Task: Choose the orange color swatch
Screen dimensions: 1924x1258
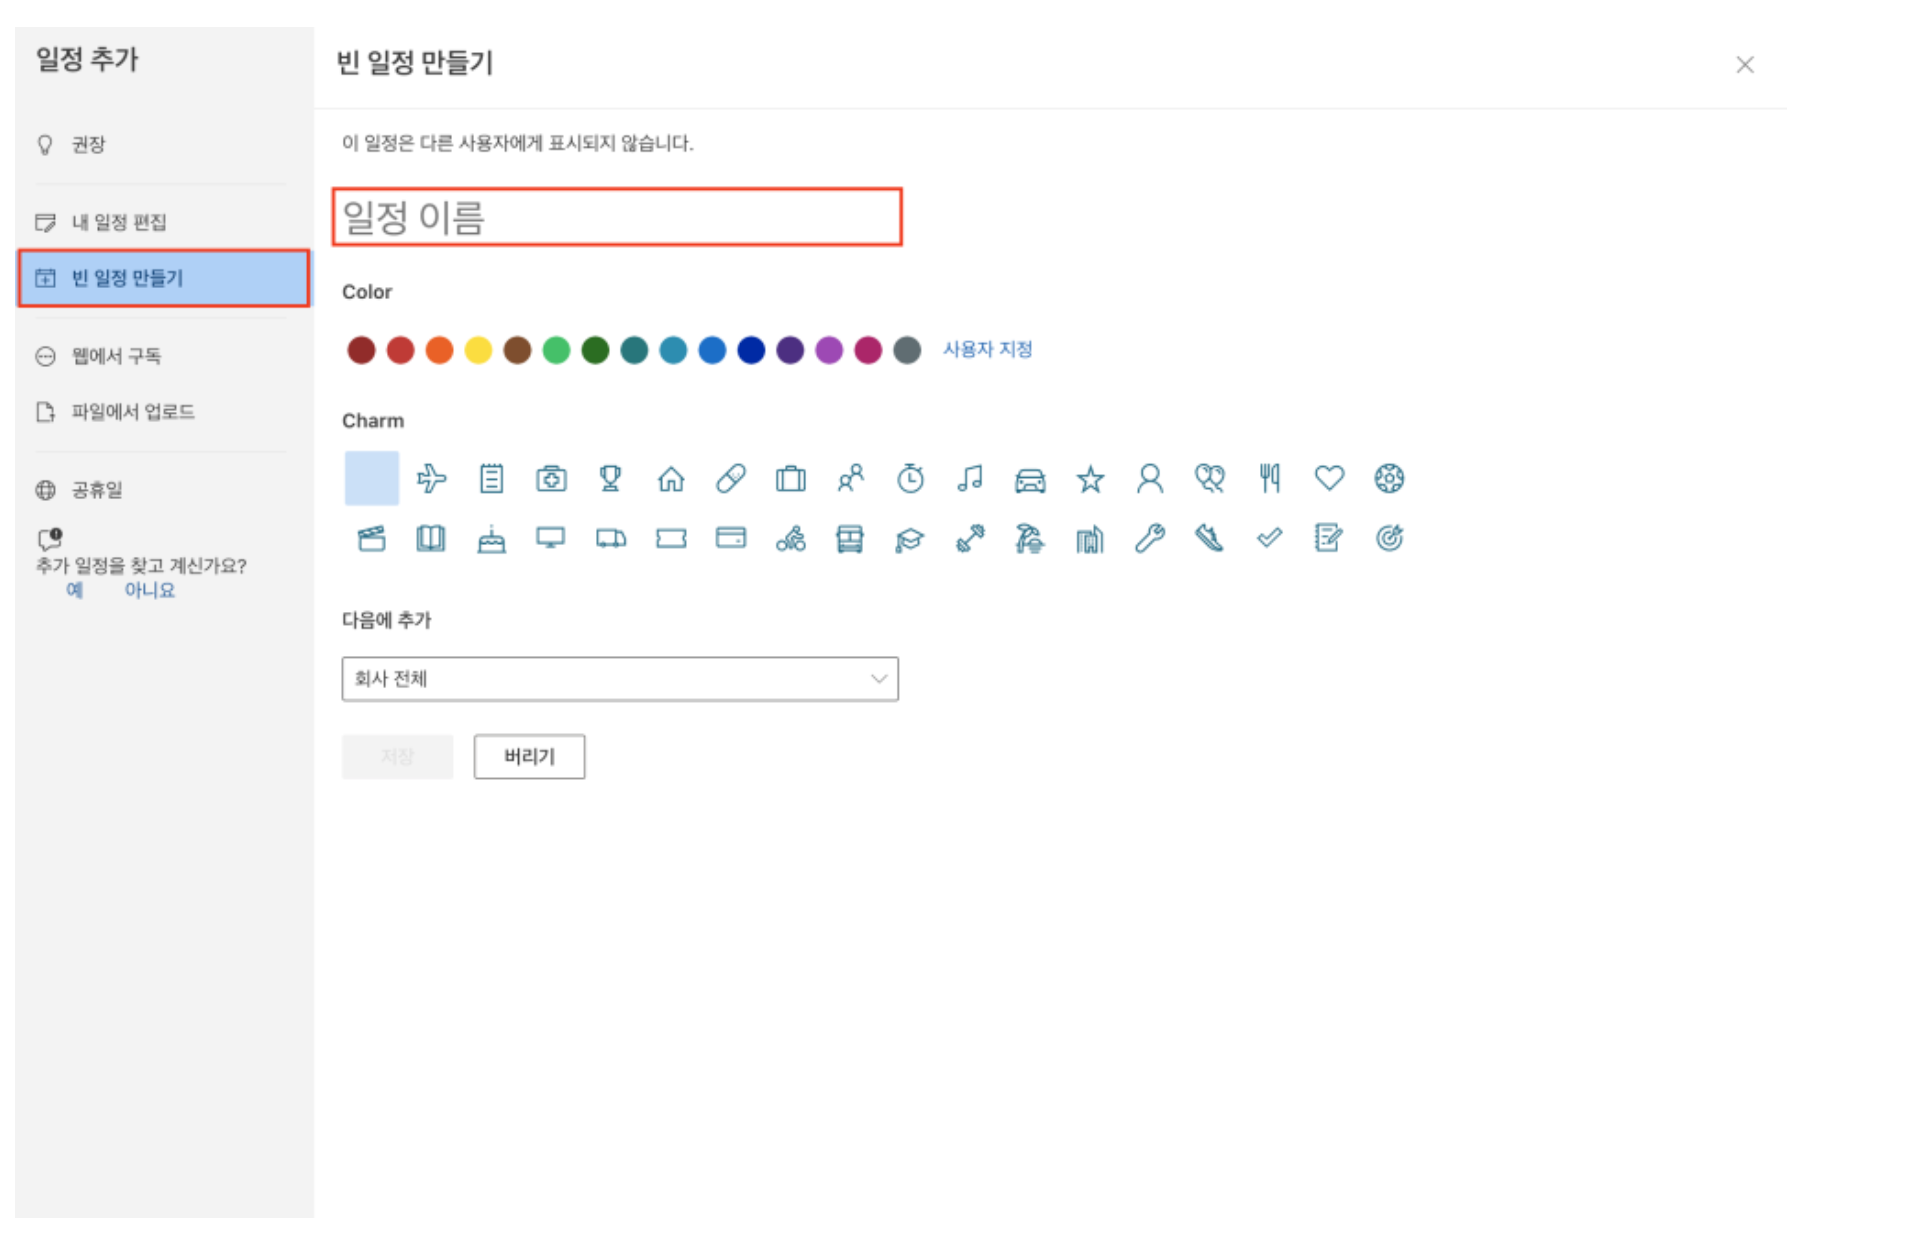Action: (x=439, y=351)
